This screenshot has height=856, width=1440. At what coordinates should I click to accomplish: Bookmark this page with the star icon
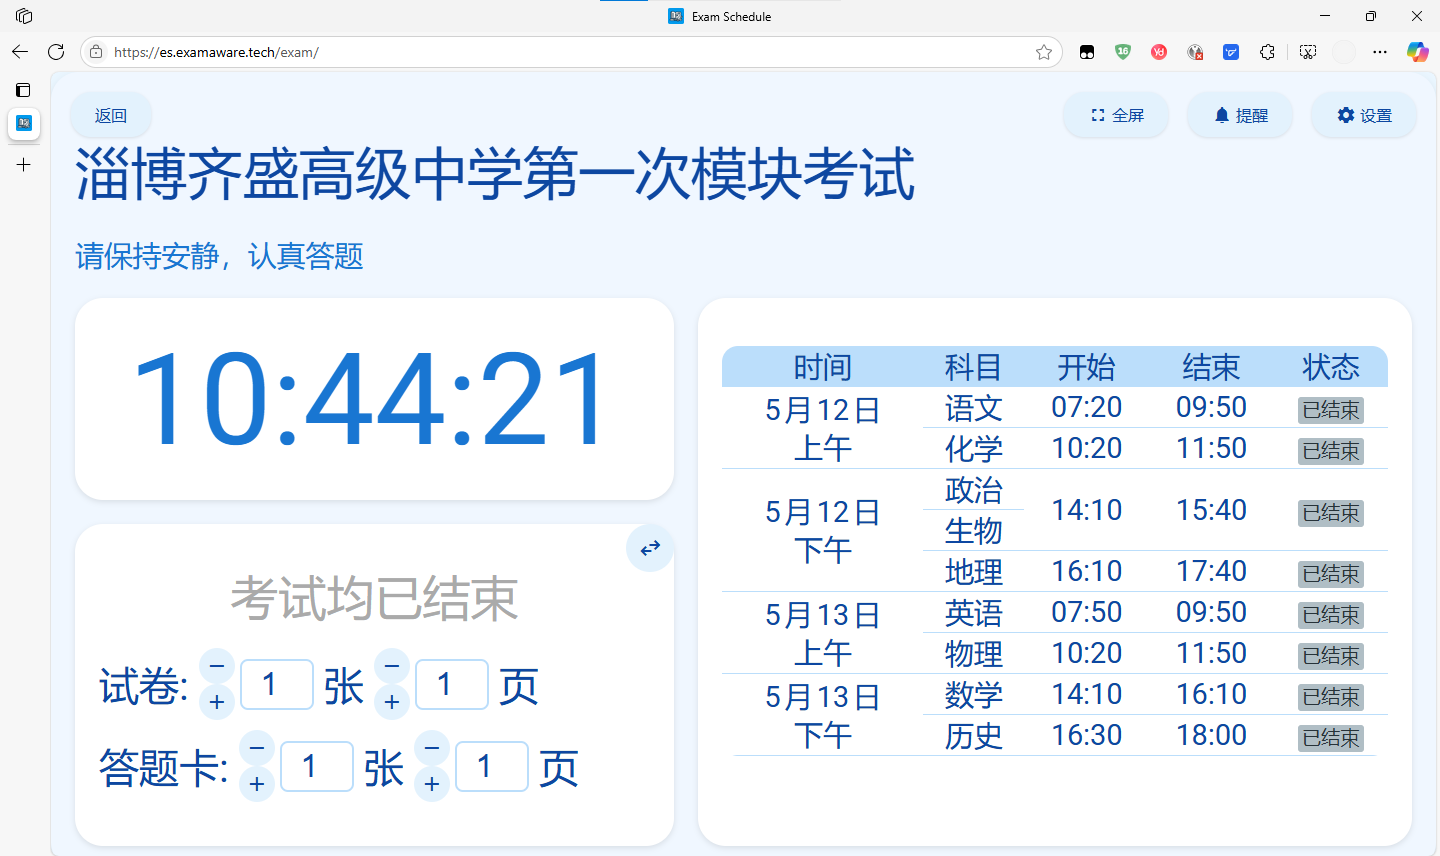pos(1044,52)
